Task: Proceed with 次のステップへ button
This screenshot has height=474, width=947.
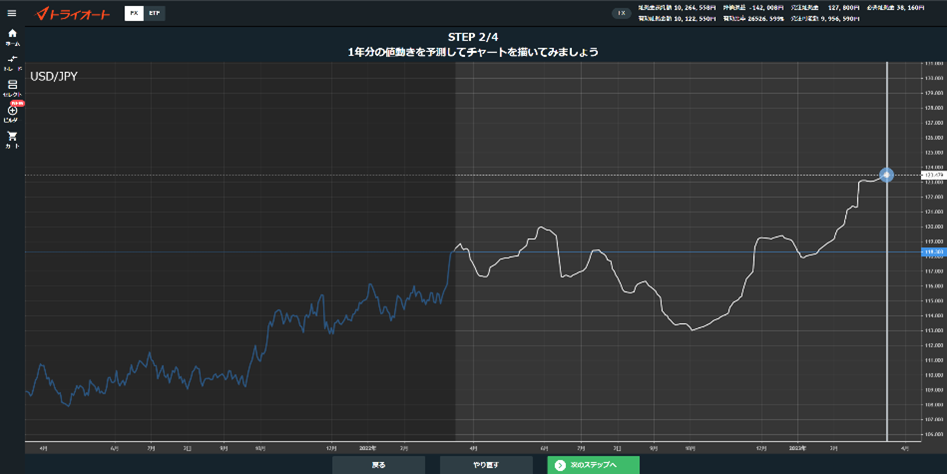Action: (x=593, y=465)
